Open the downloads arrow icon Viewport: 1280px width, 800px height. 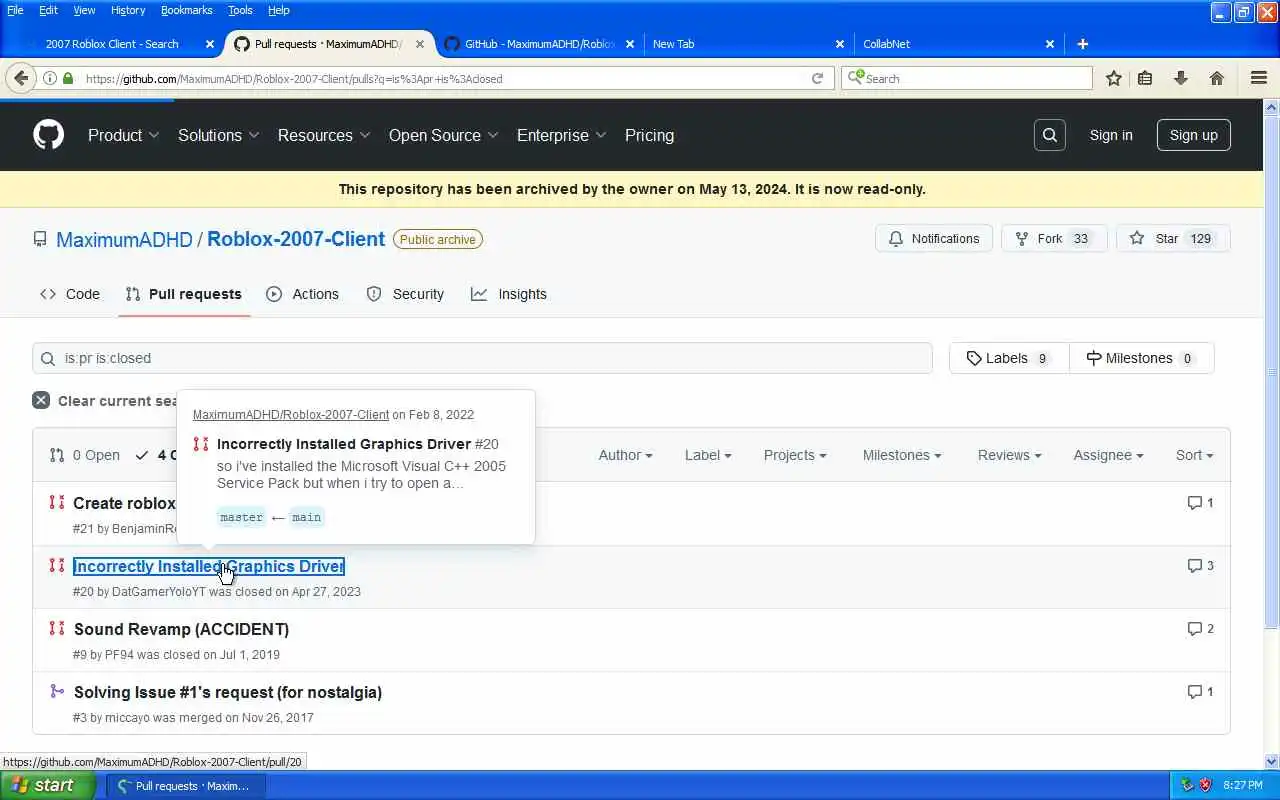coord(1180,78)
